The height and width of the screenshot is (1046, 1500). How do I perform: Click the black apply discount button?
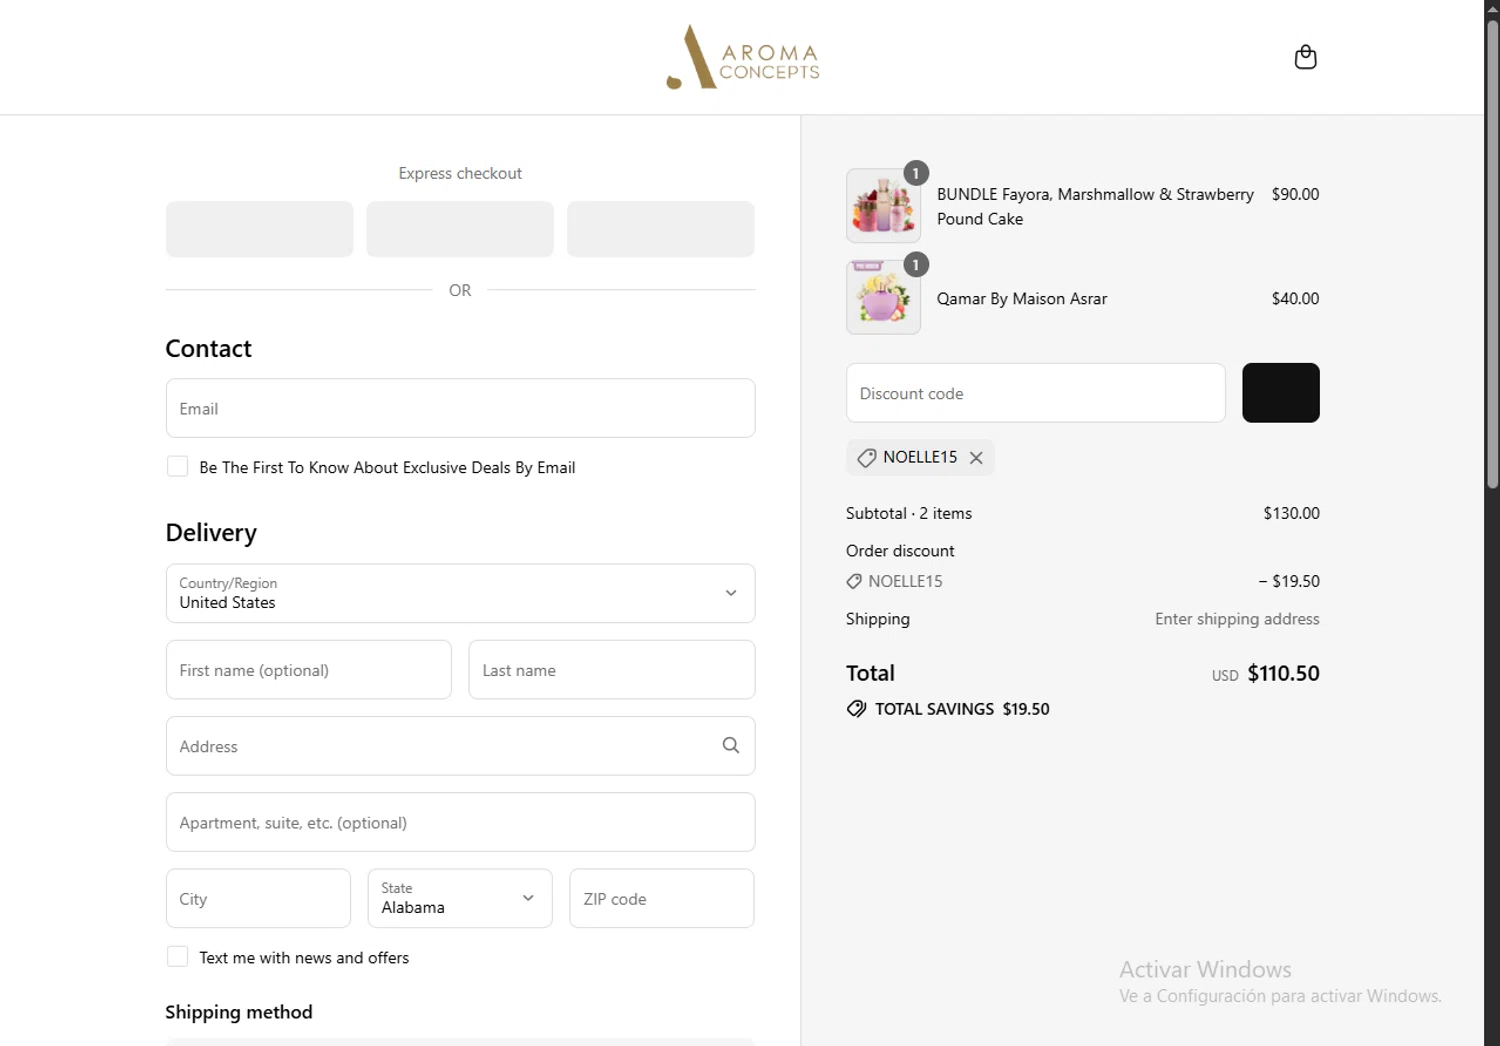1281,392
